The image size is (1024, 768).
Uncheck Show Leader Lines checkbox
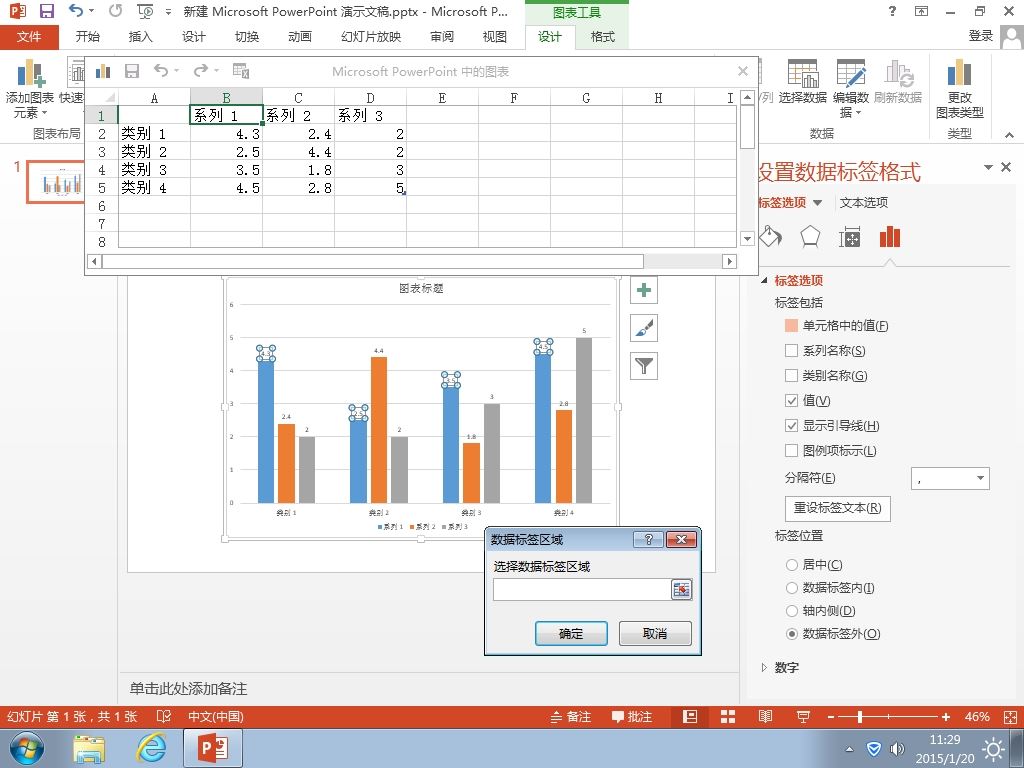tap(792, 426)
